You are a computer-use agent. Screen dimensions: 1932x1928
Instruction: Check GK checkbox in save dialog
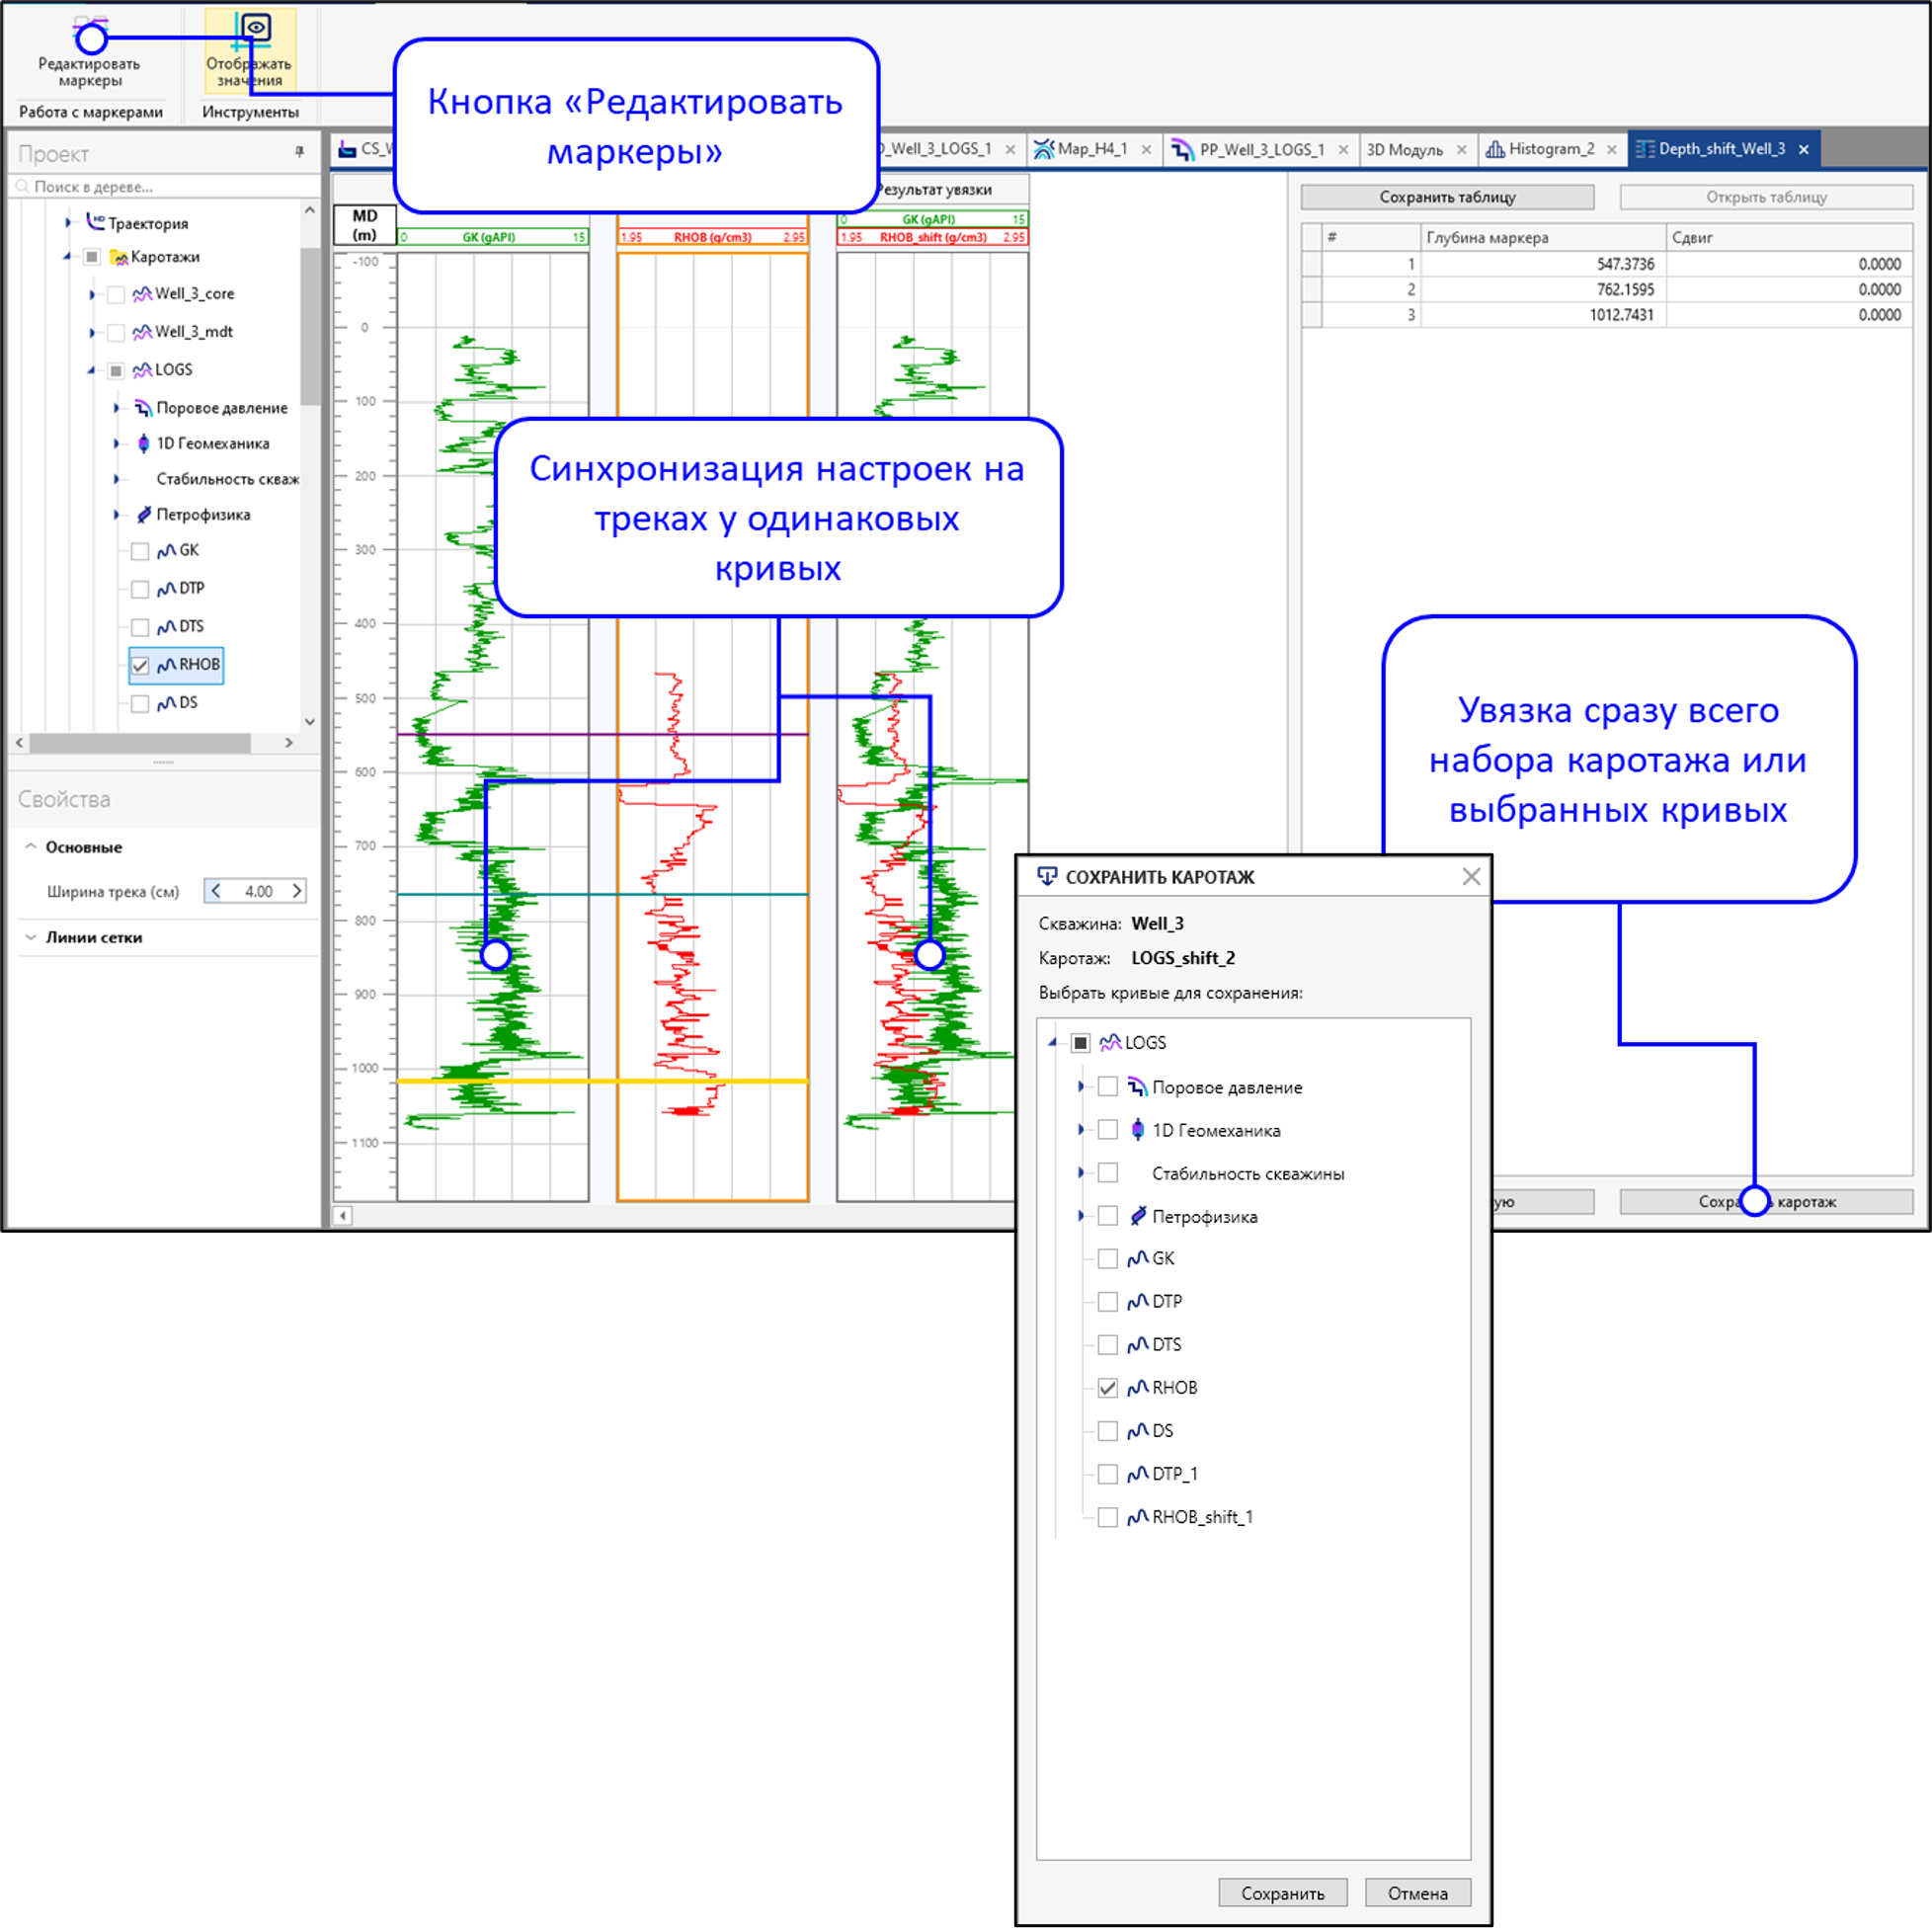1107,1259
